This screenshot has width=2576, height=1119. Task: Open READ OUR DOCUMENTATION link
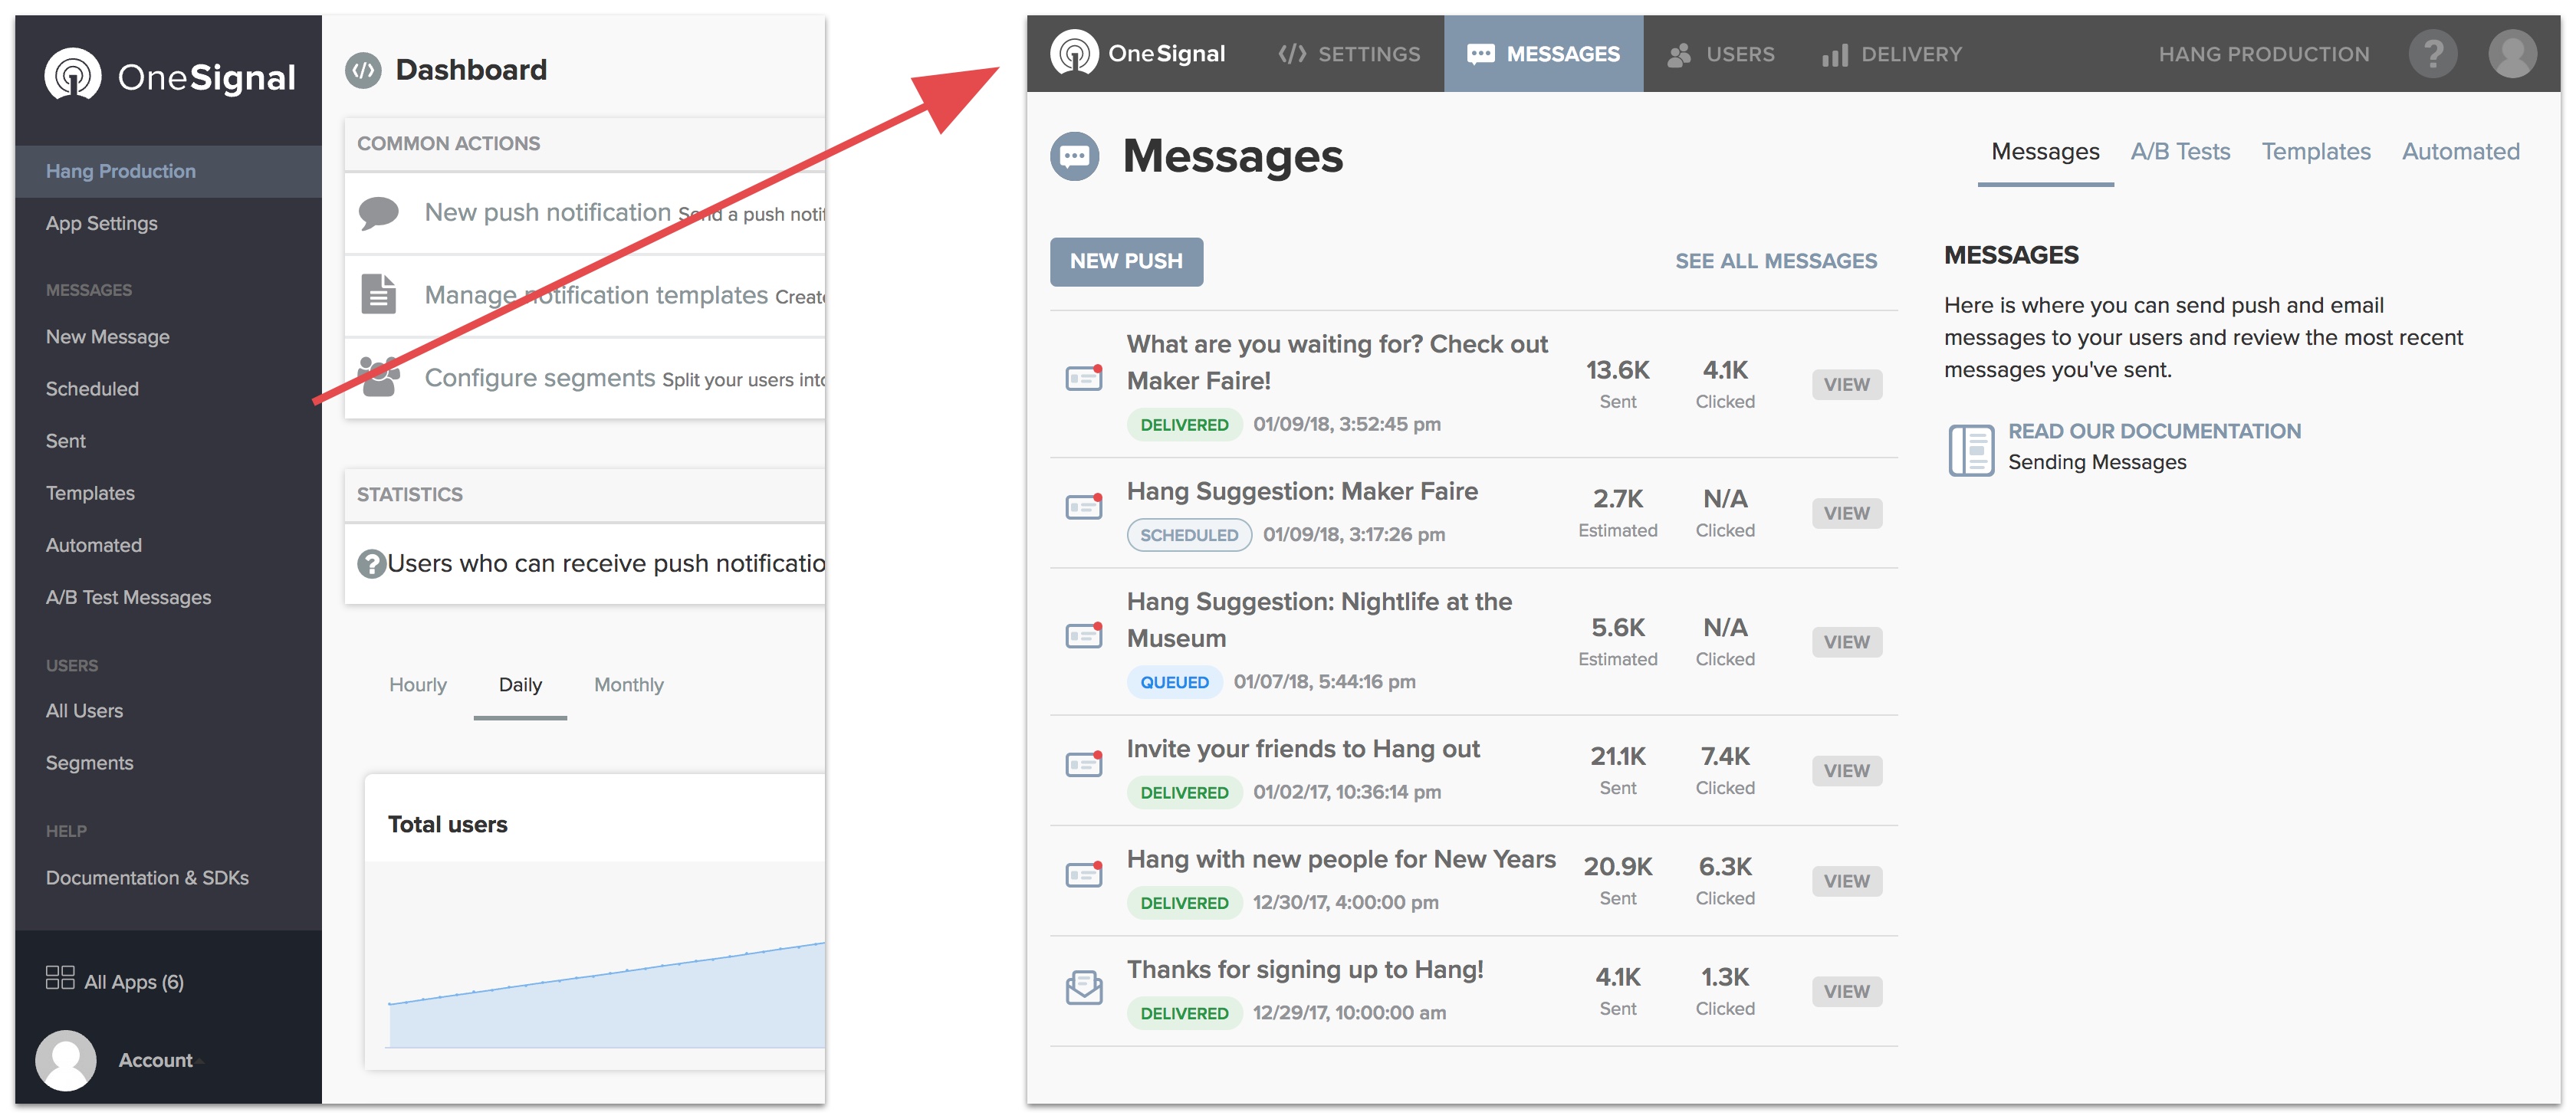point(2154,432)
